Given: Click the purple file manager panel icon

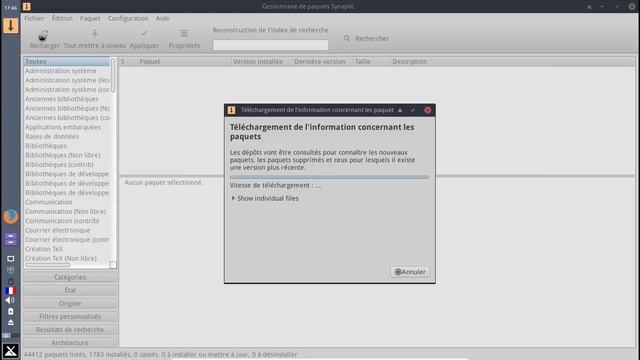Looking at the screenshot, I should pyautogui.click(x=11, y=239).
